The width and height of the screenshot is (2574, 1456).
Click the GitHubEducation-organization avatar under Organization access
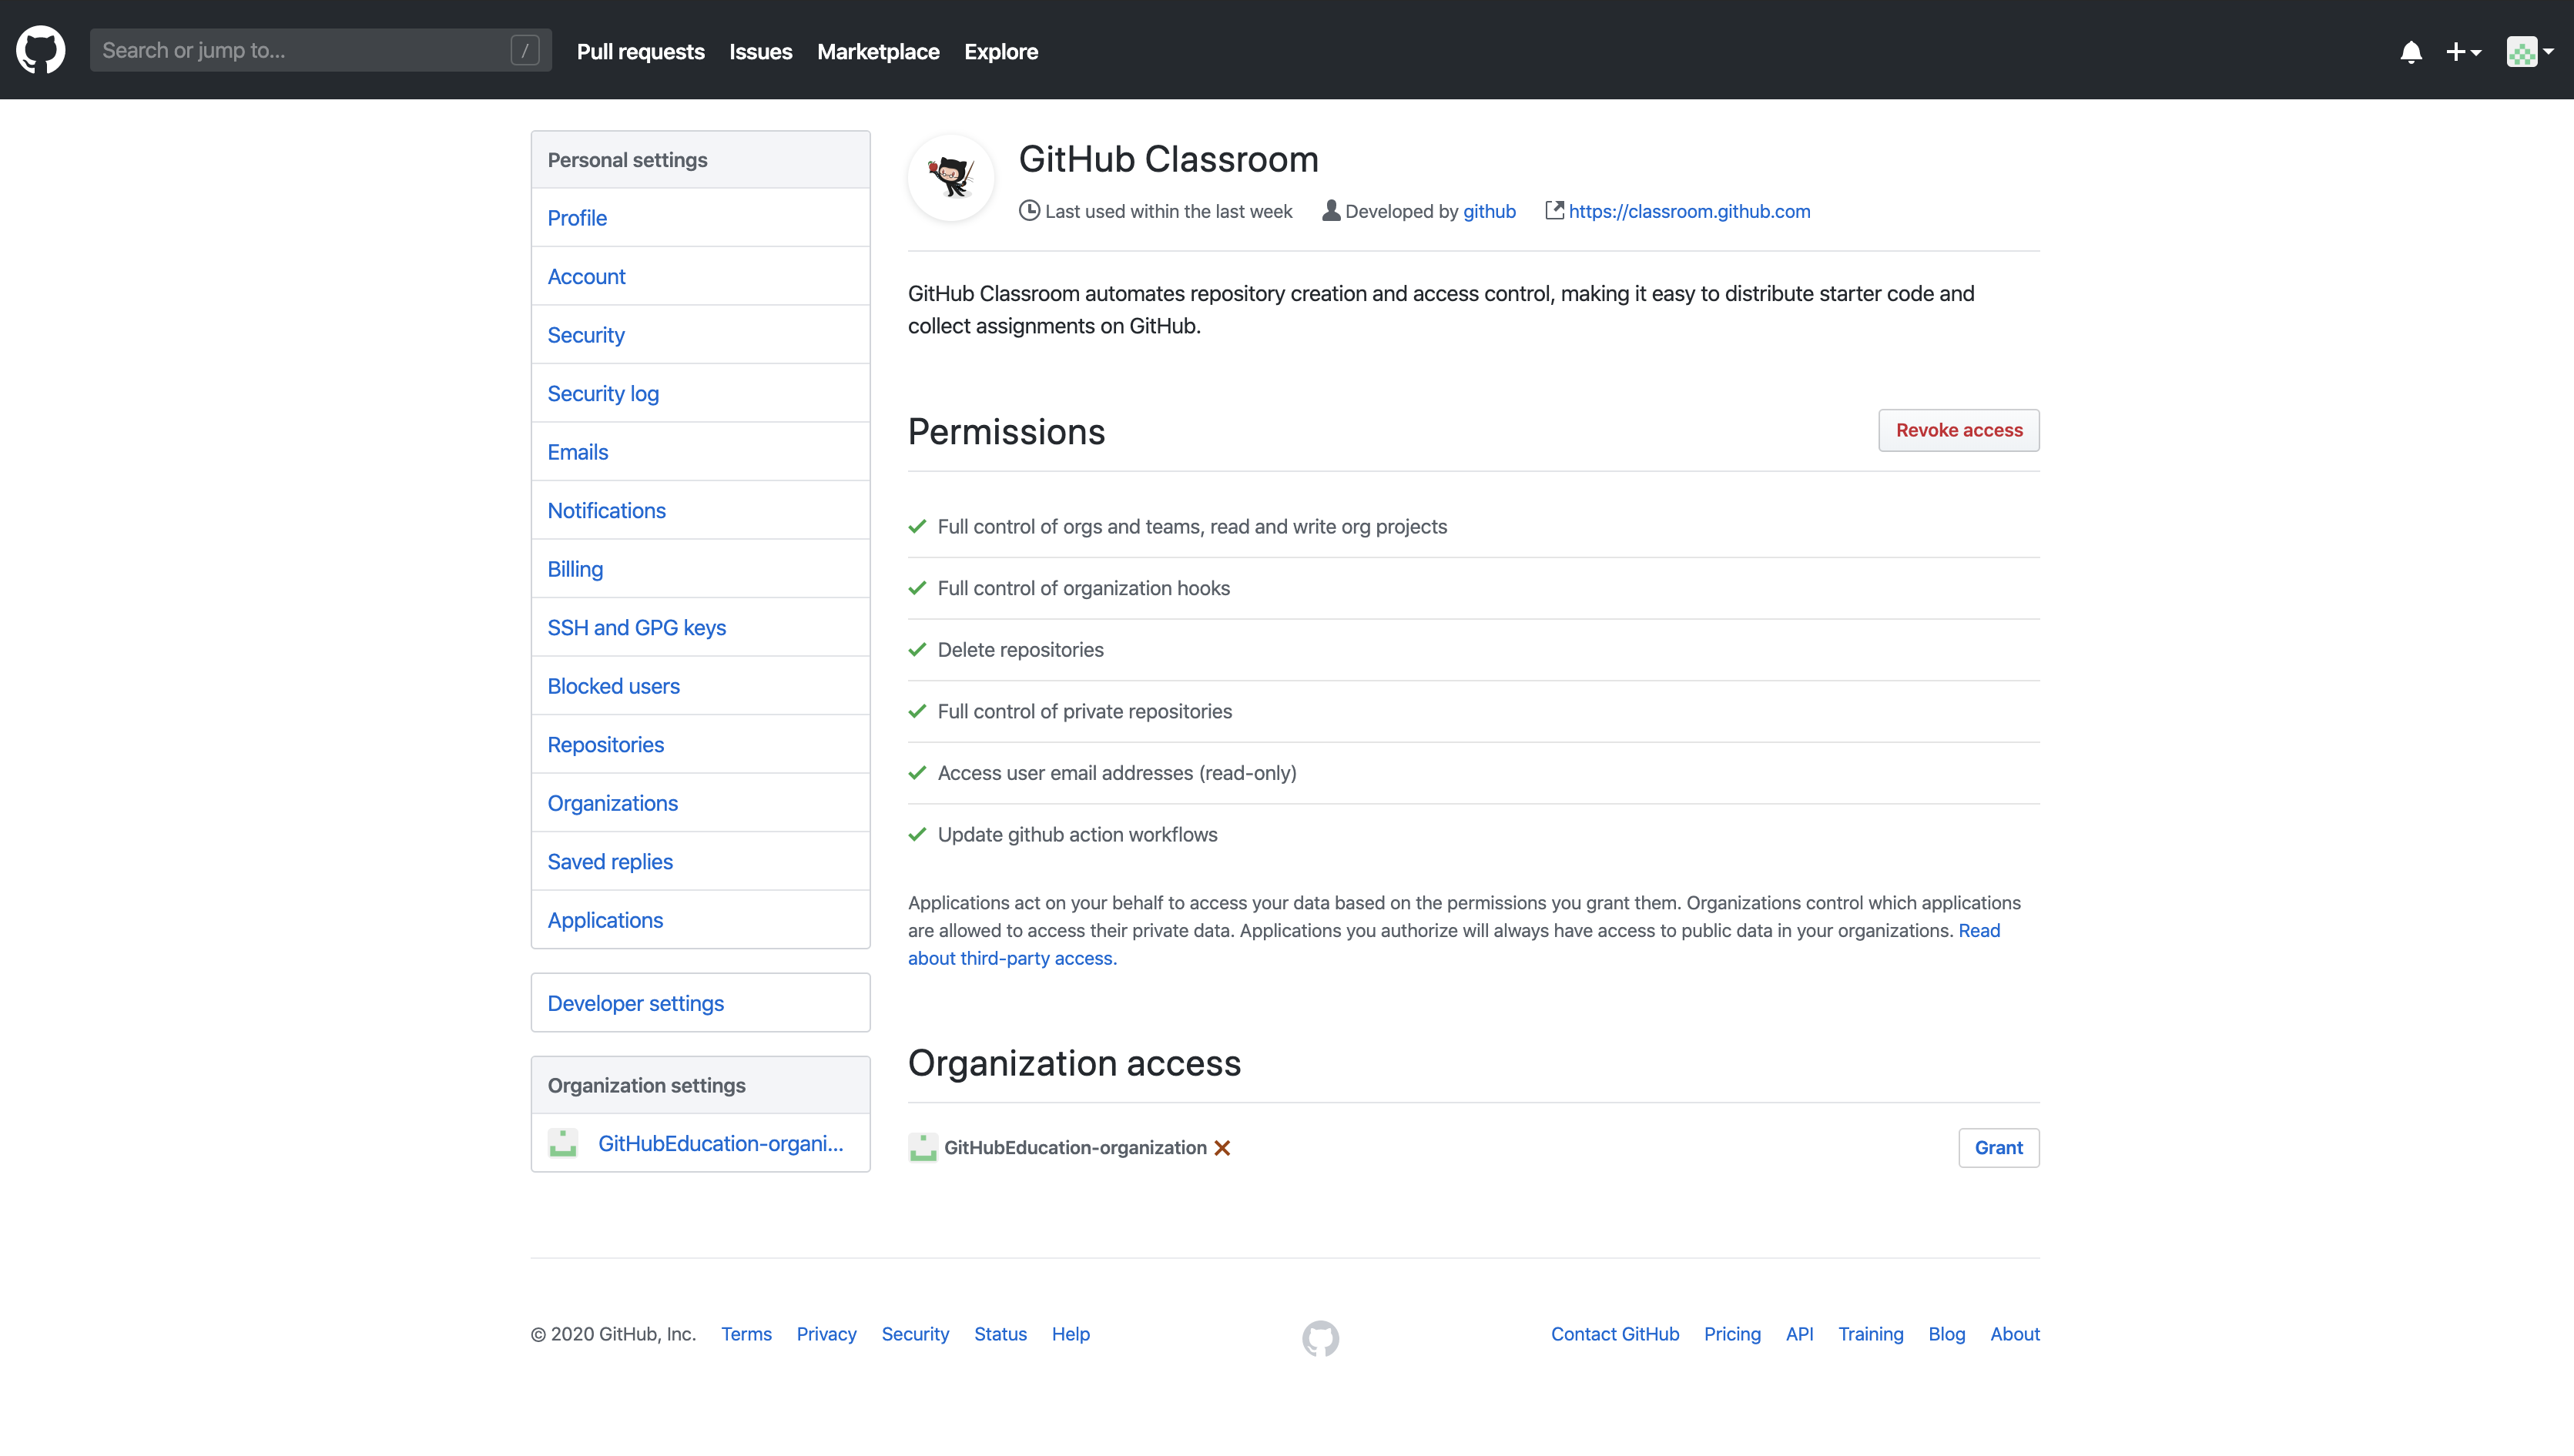click(923, 1147)
